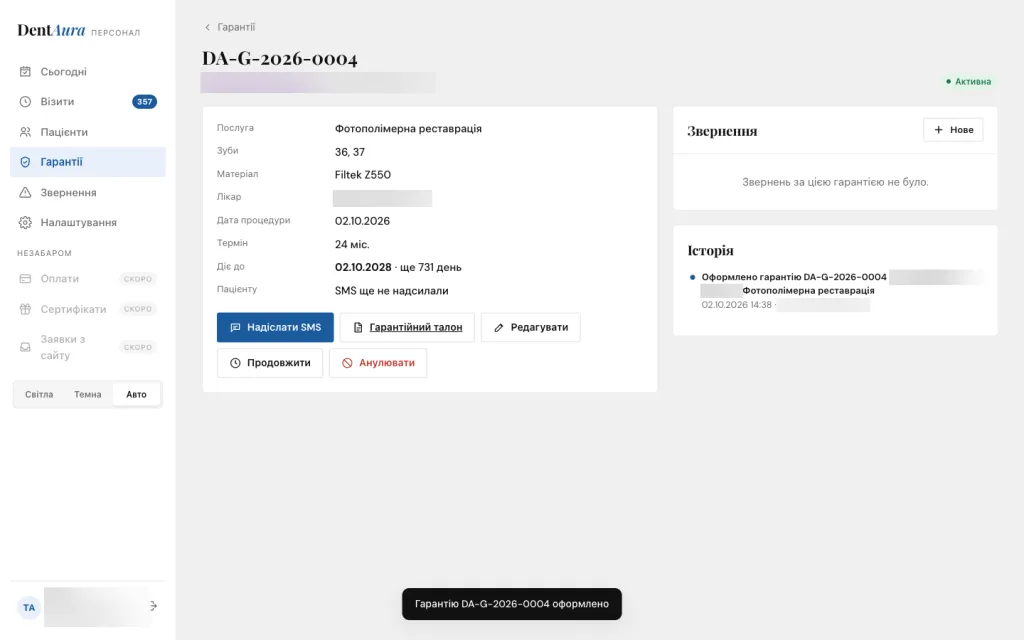Click the logout arrow icon at bottom of sidebar

coord(153,606)
